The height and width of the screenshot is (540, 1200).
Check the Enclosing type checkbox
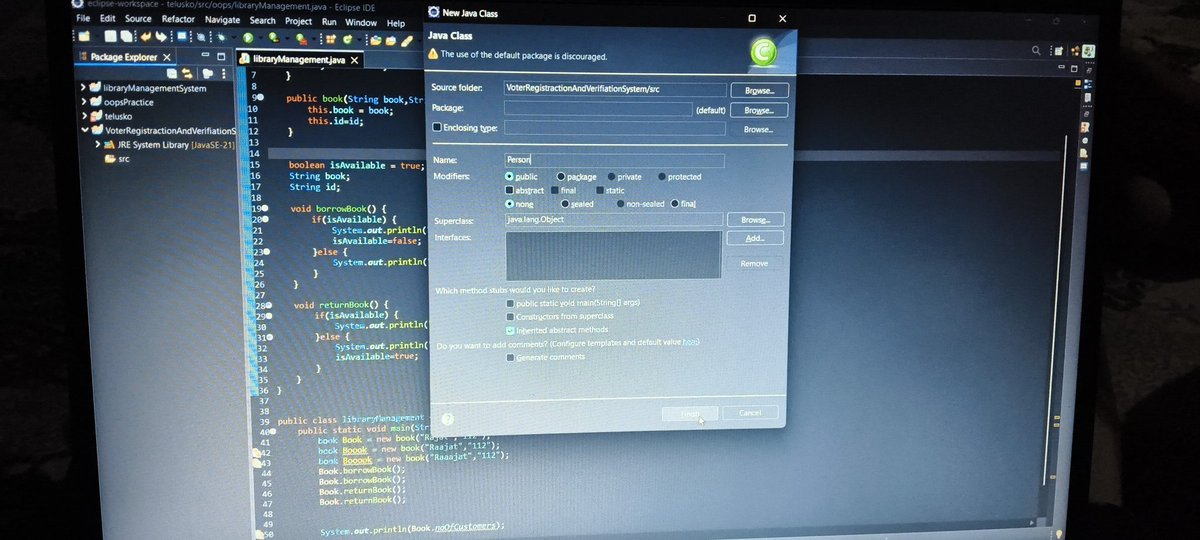[437, 128]
